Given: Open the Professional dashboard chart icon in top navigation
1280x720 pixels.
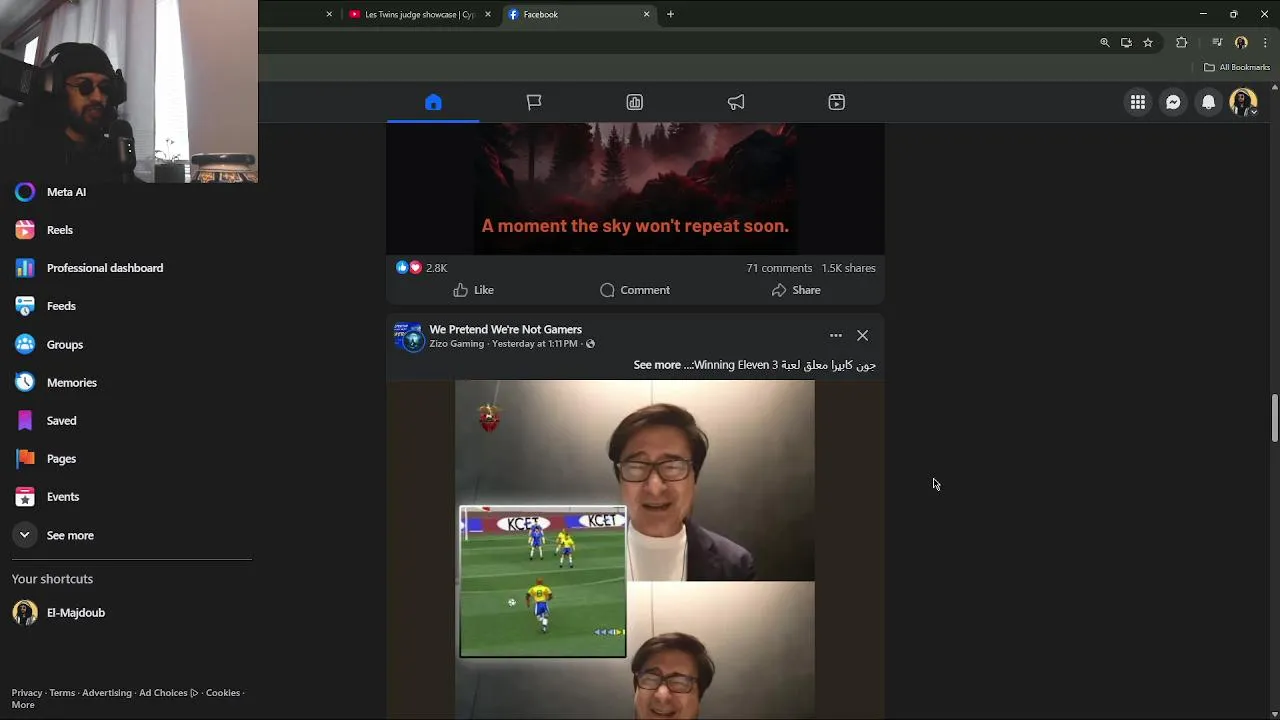Looking at the screenshot, I should (x=635, y=102).
